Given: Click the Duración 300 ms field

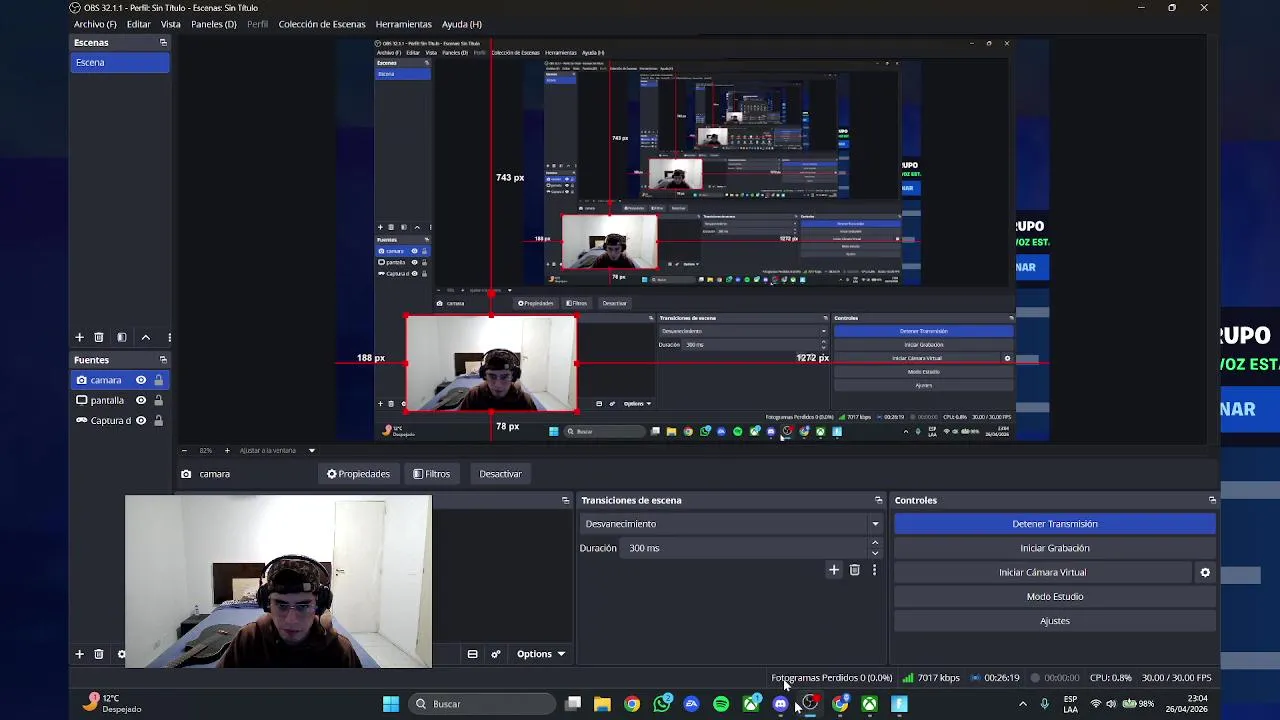Looking at the screenshot, I should 746,548.
